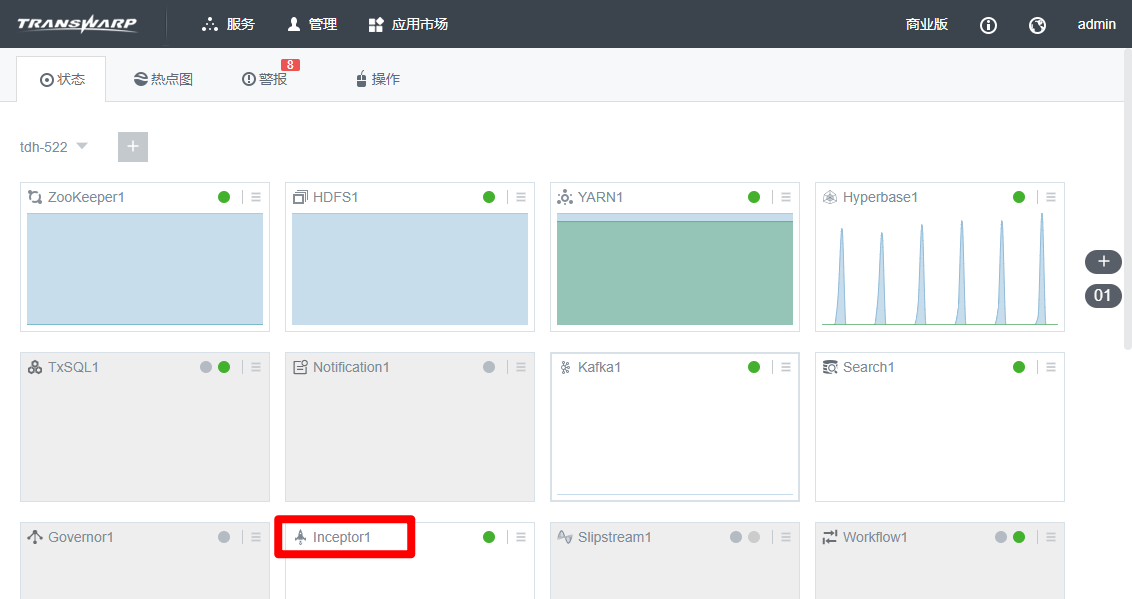
Task: Click the Search1 service icon
Action: pyautogui.click(x=829, y=367)
